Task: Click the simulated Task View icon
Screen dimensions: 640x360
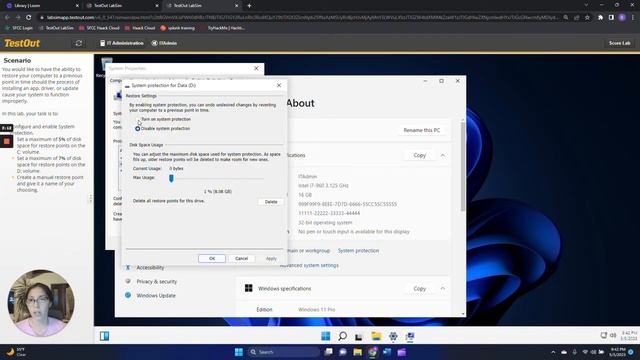Action: coord(359,336)
